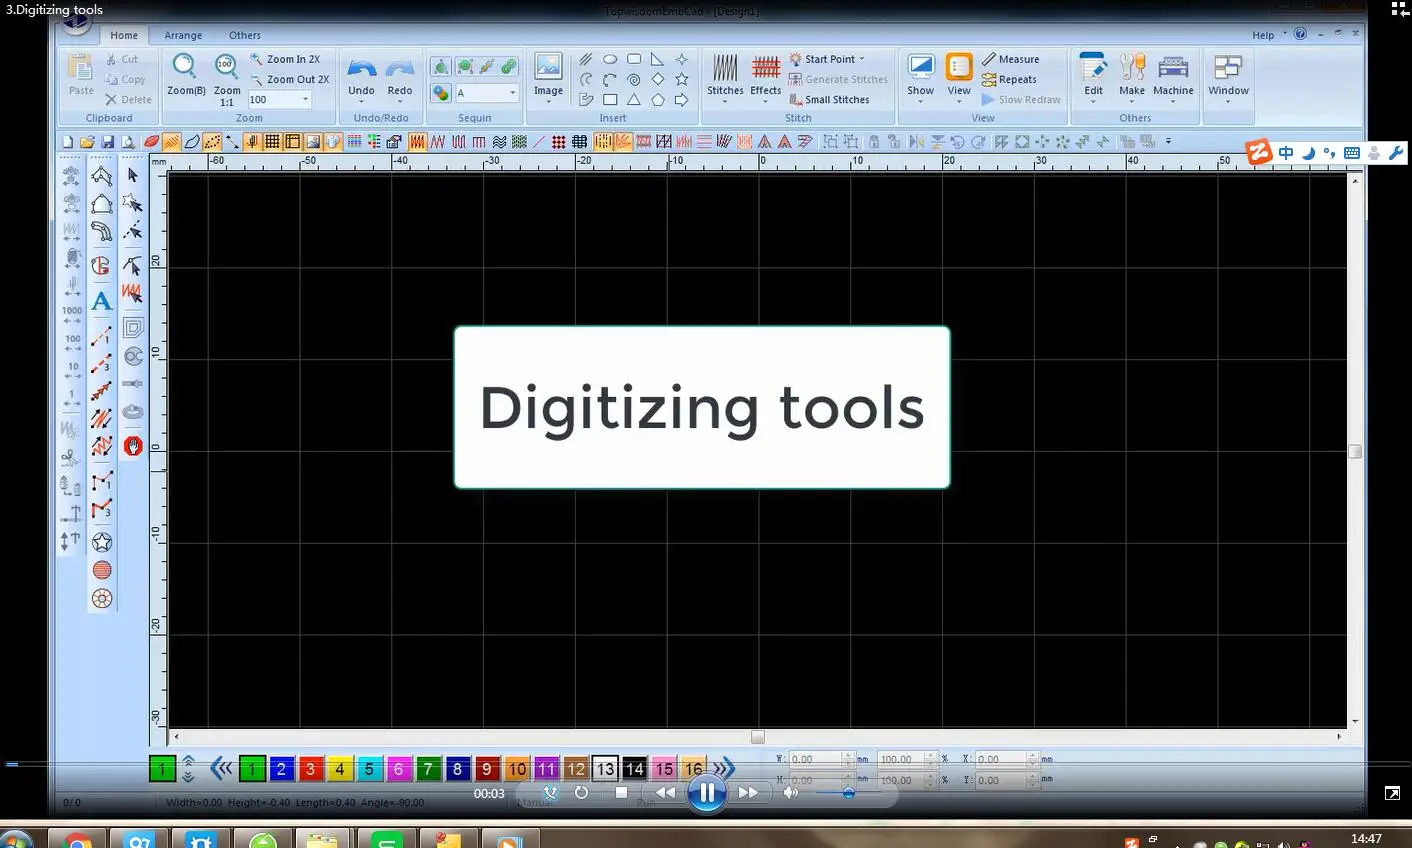
Task: Select the arrow pointer tool
Action: coord(133,175)
